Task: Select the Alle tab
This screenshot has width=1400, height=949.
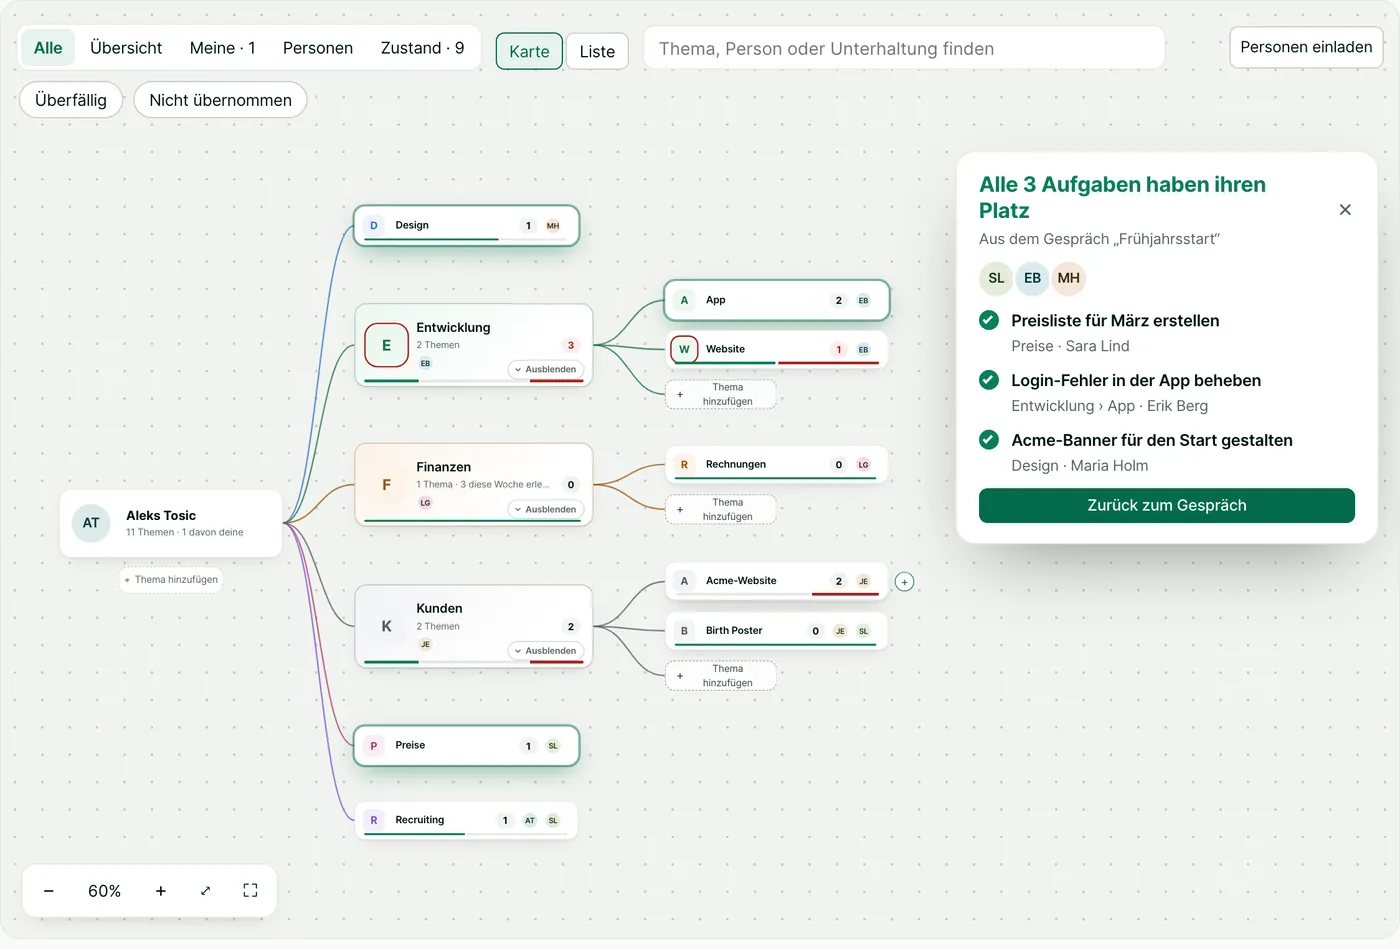Action: [x=48, y=48]
